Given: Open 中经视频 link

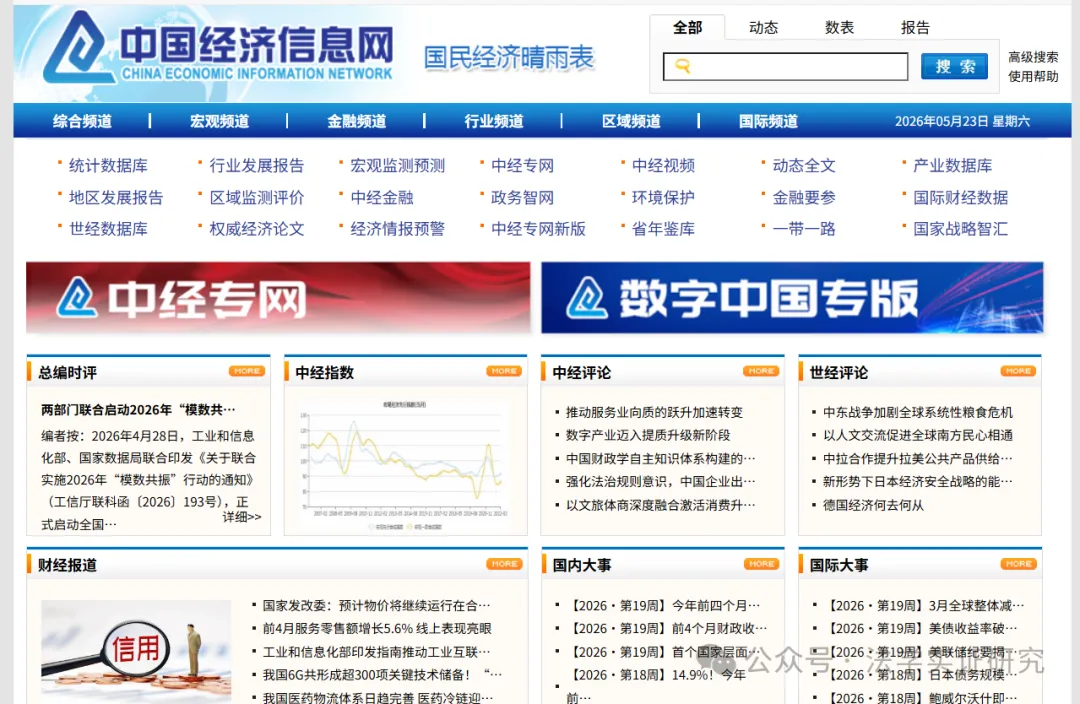Looking at the screenshot, I should pyautogui.click(x=663, y=165).
